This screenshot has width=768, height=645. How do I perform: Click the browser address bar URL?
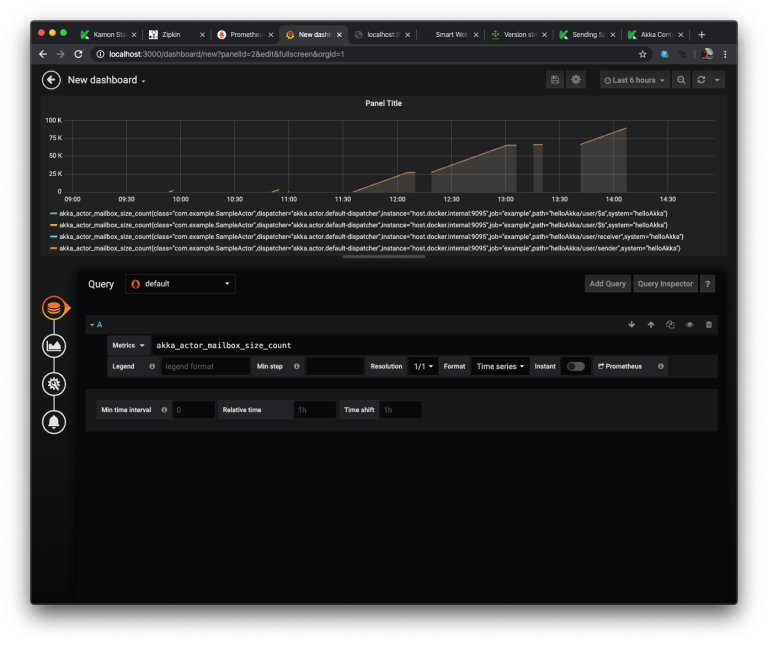point(226,54)
